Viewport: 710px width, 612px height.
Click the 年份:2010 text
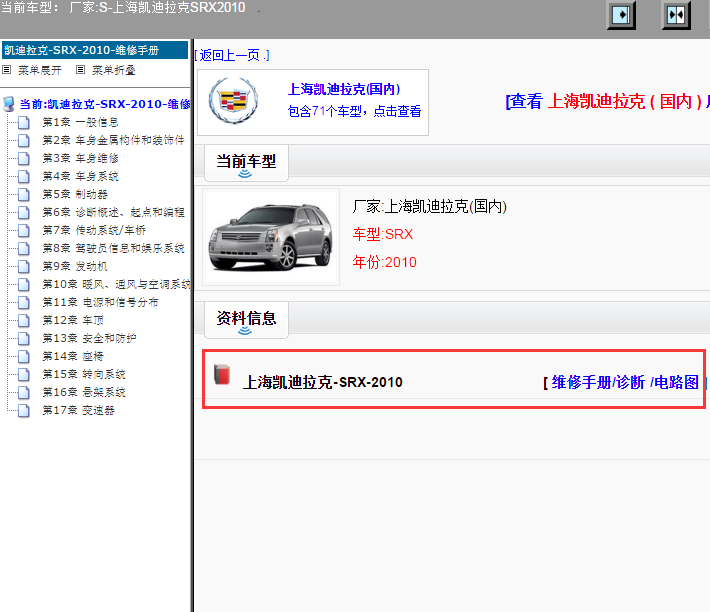point(384,262)
